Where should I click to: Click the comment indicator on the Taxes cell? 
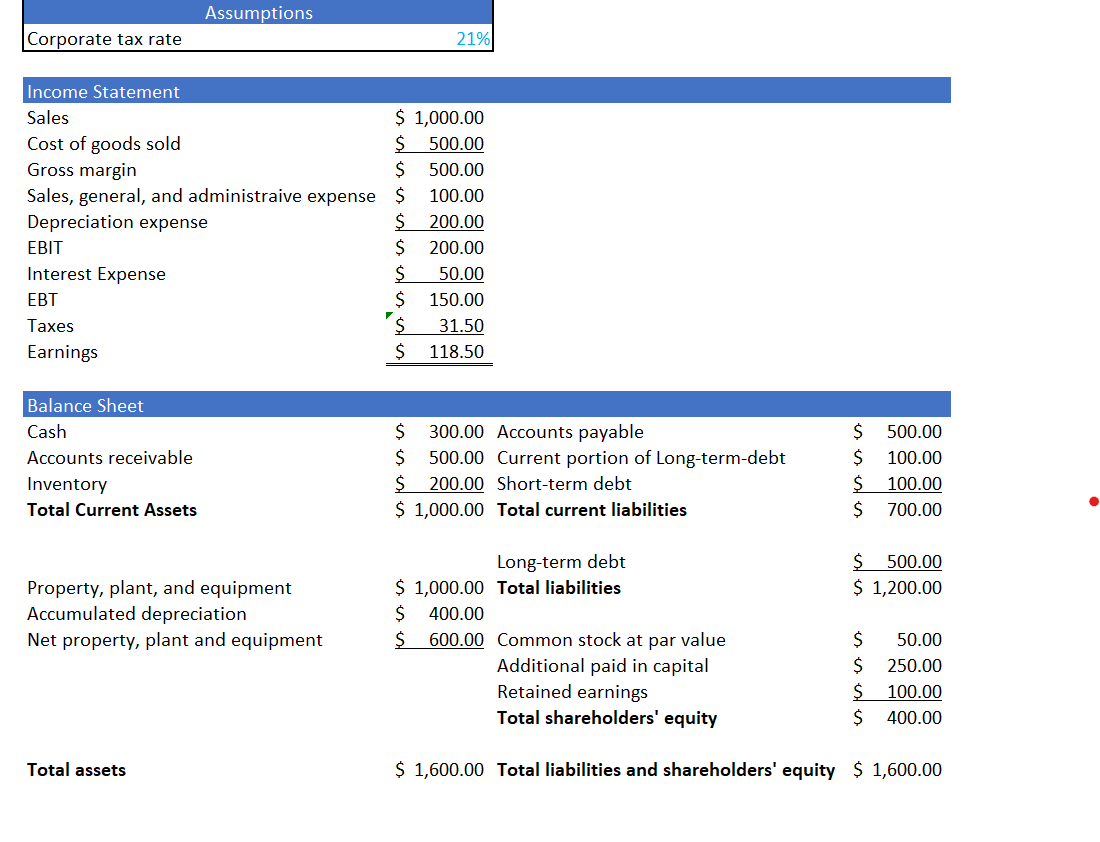pos(388,315)
